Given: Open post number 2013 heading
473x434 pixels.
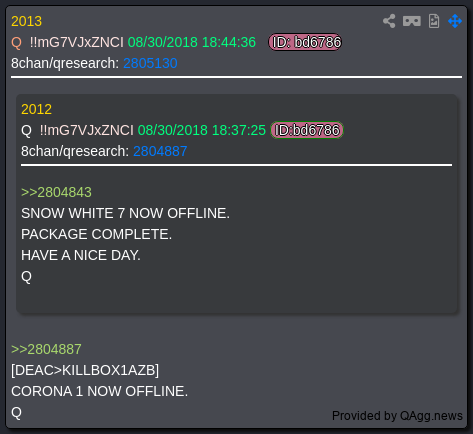Looking at the screenshot, I should point(27,21).
